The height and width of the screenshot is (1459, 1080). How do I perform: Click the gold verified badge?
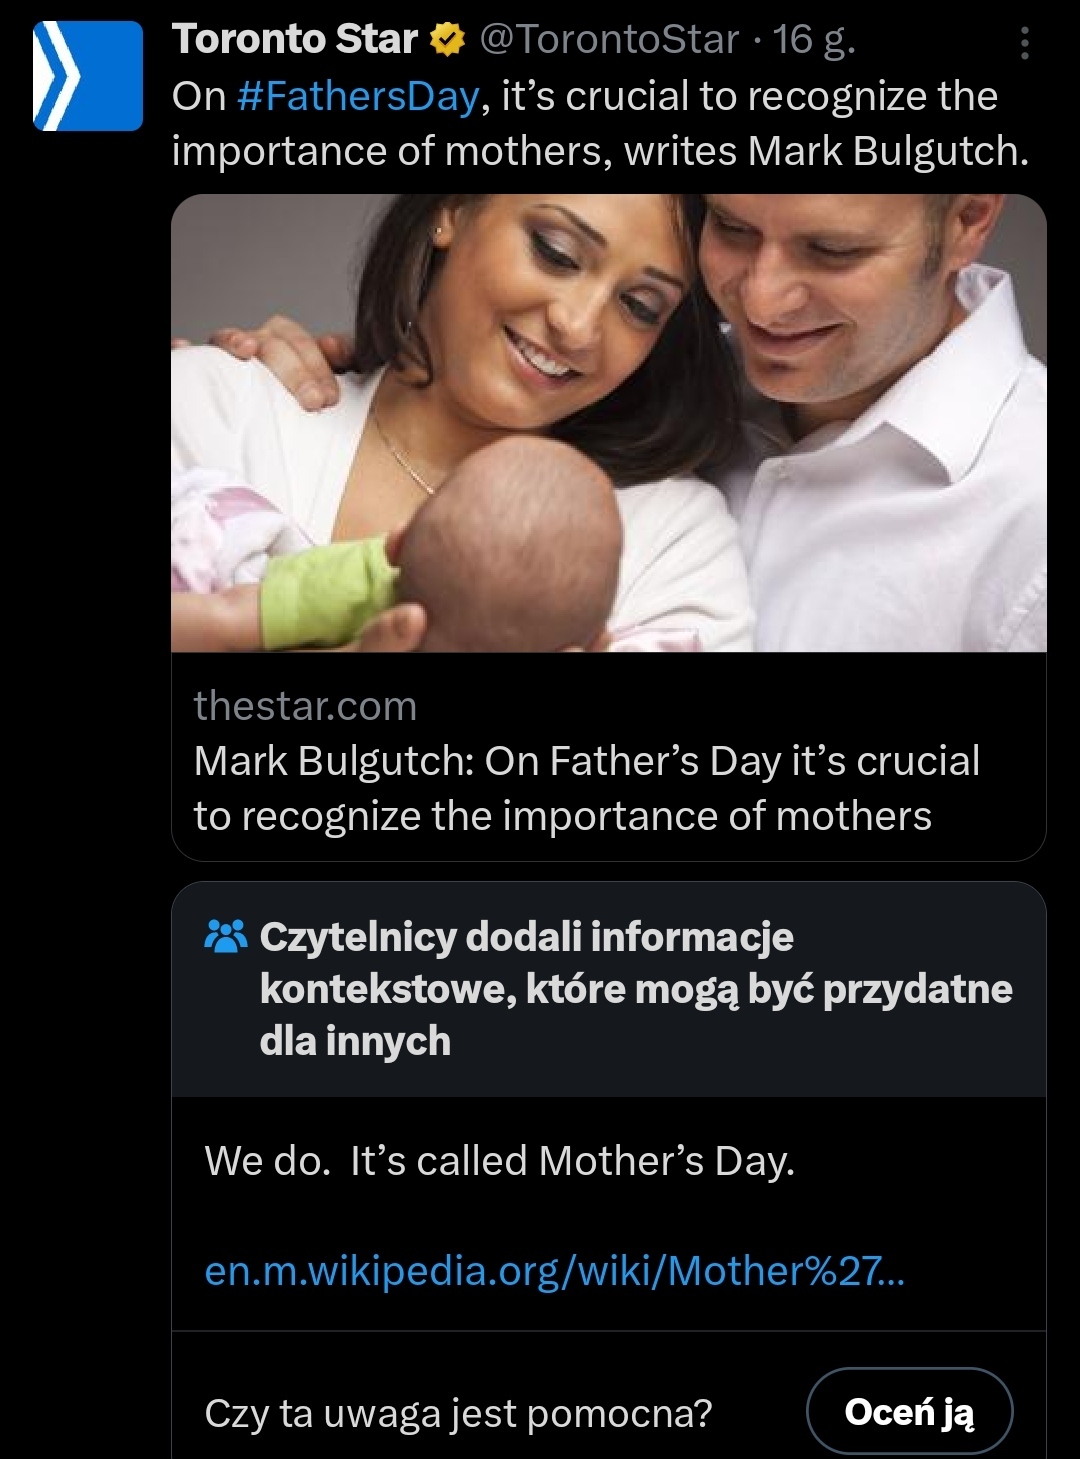(447, 40)
